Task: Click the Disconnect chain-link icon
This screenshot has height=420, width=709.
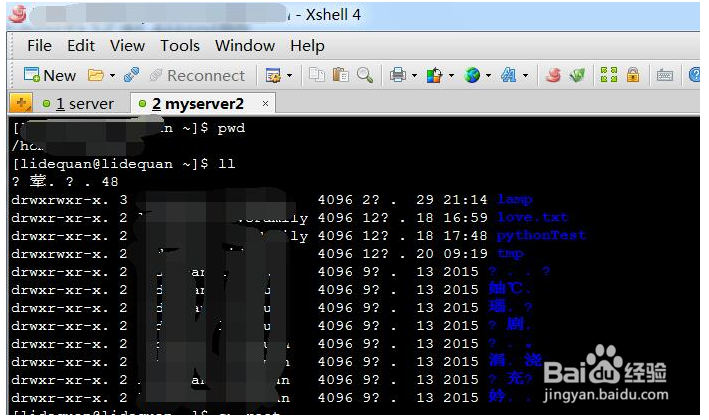Action: pos(131,75)
